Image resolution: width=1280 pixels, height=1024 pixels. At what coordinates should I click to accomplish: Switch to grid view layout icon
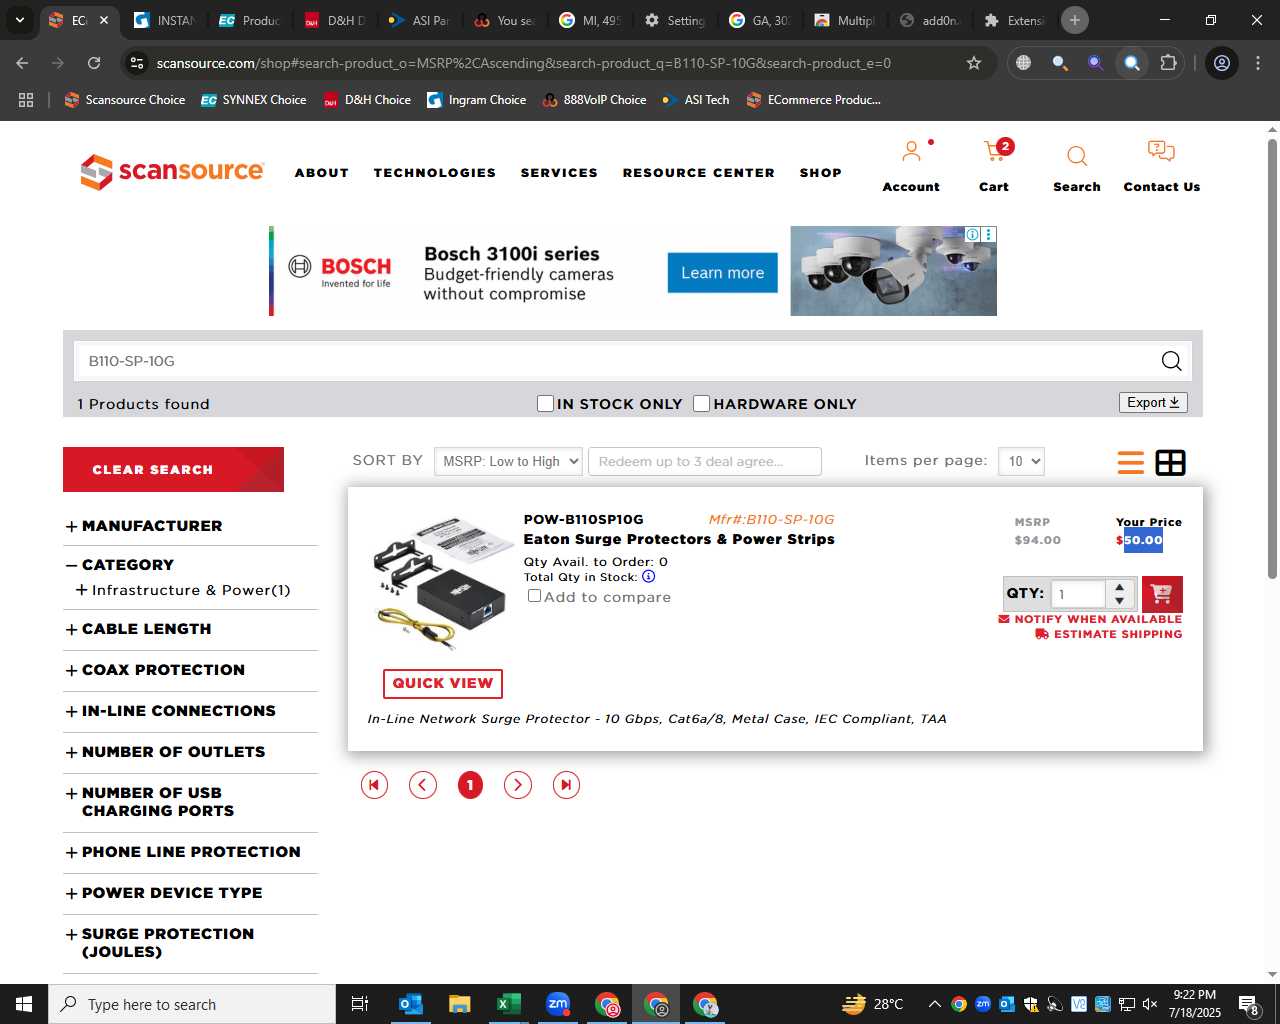point(1170,462)
